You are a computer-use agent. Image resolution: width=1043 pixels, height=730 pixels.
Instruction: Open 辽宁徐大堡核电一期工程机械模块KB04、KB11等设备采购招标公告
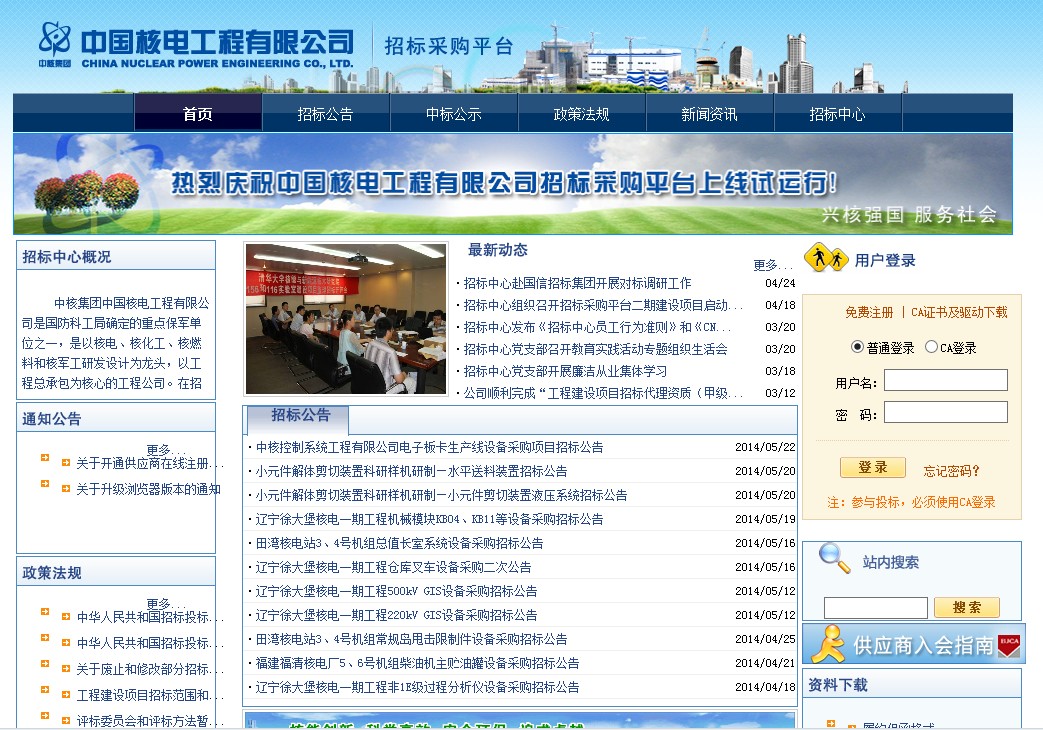coord(430,519)
